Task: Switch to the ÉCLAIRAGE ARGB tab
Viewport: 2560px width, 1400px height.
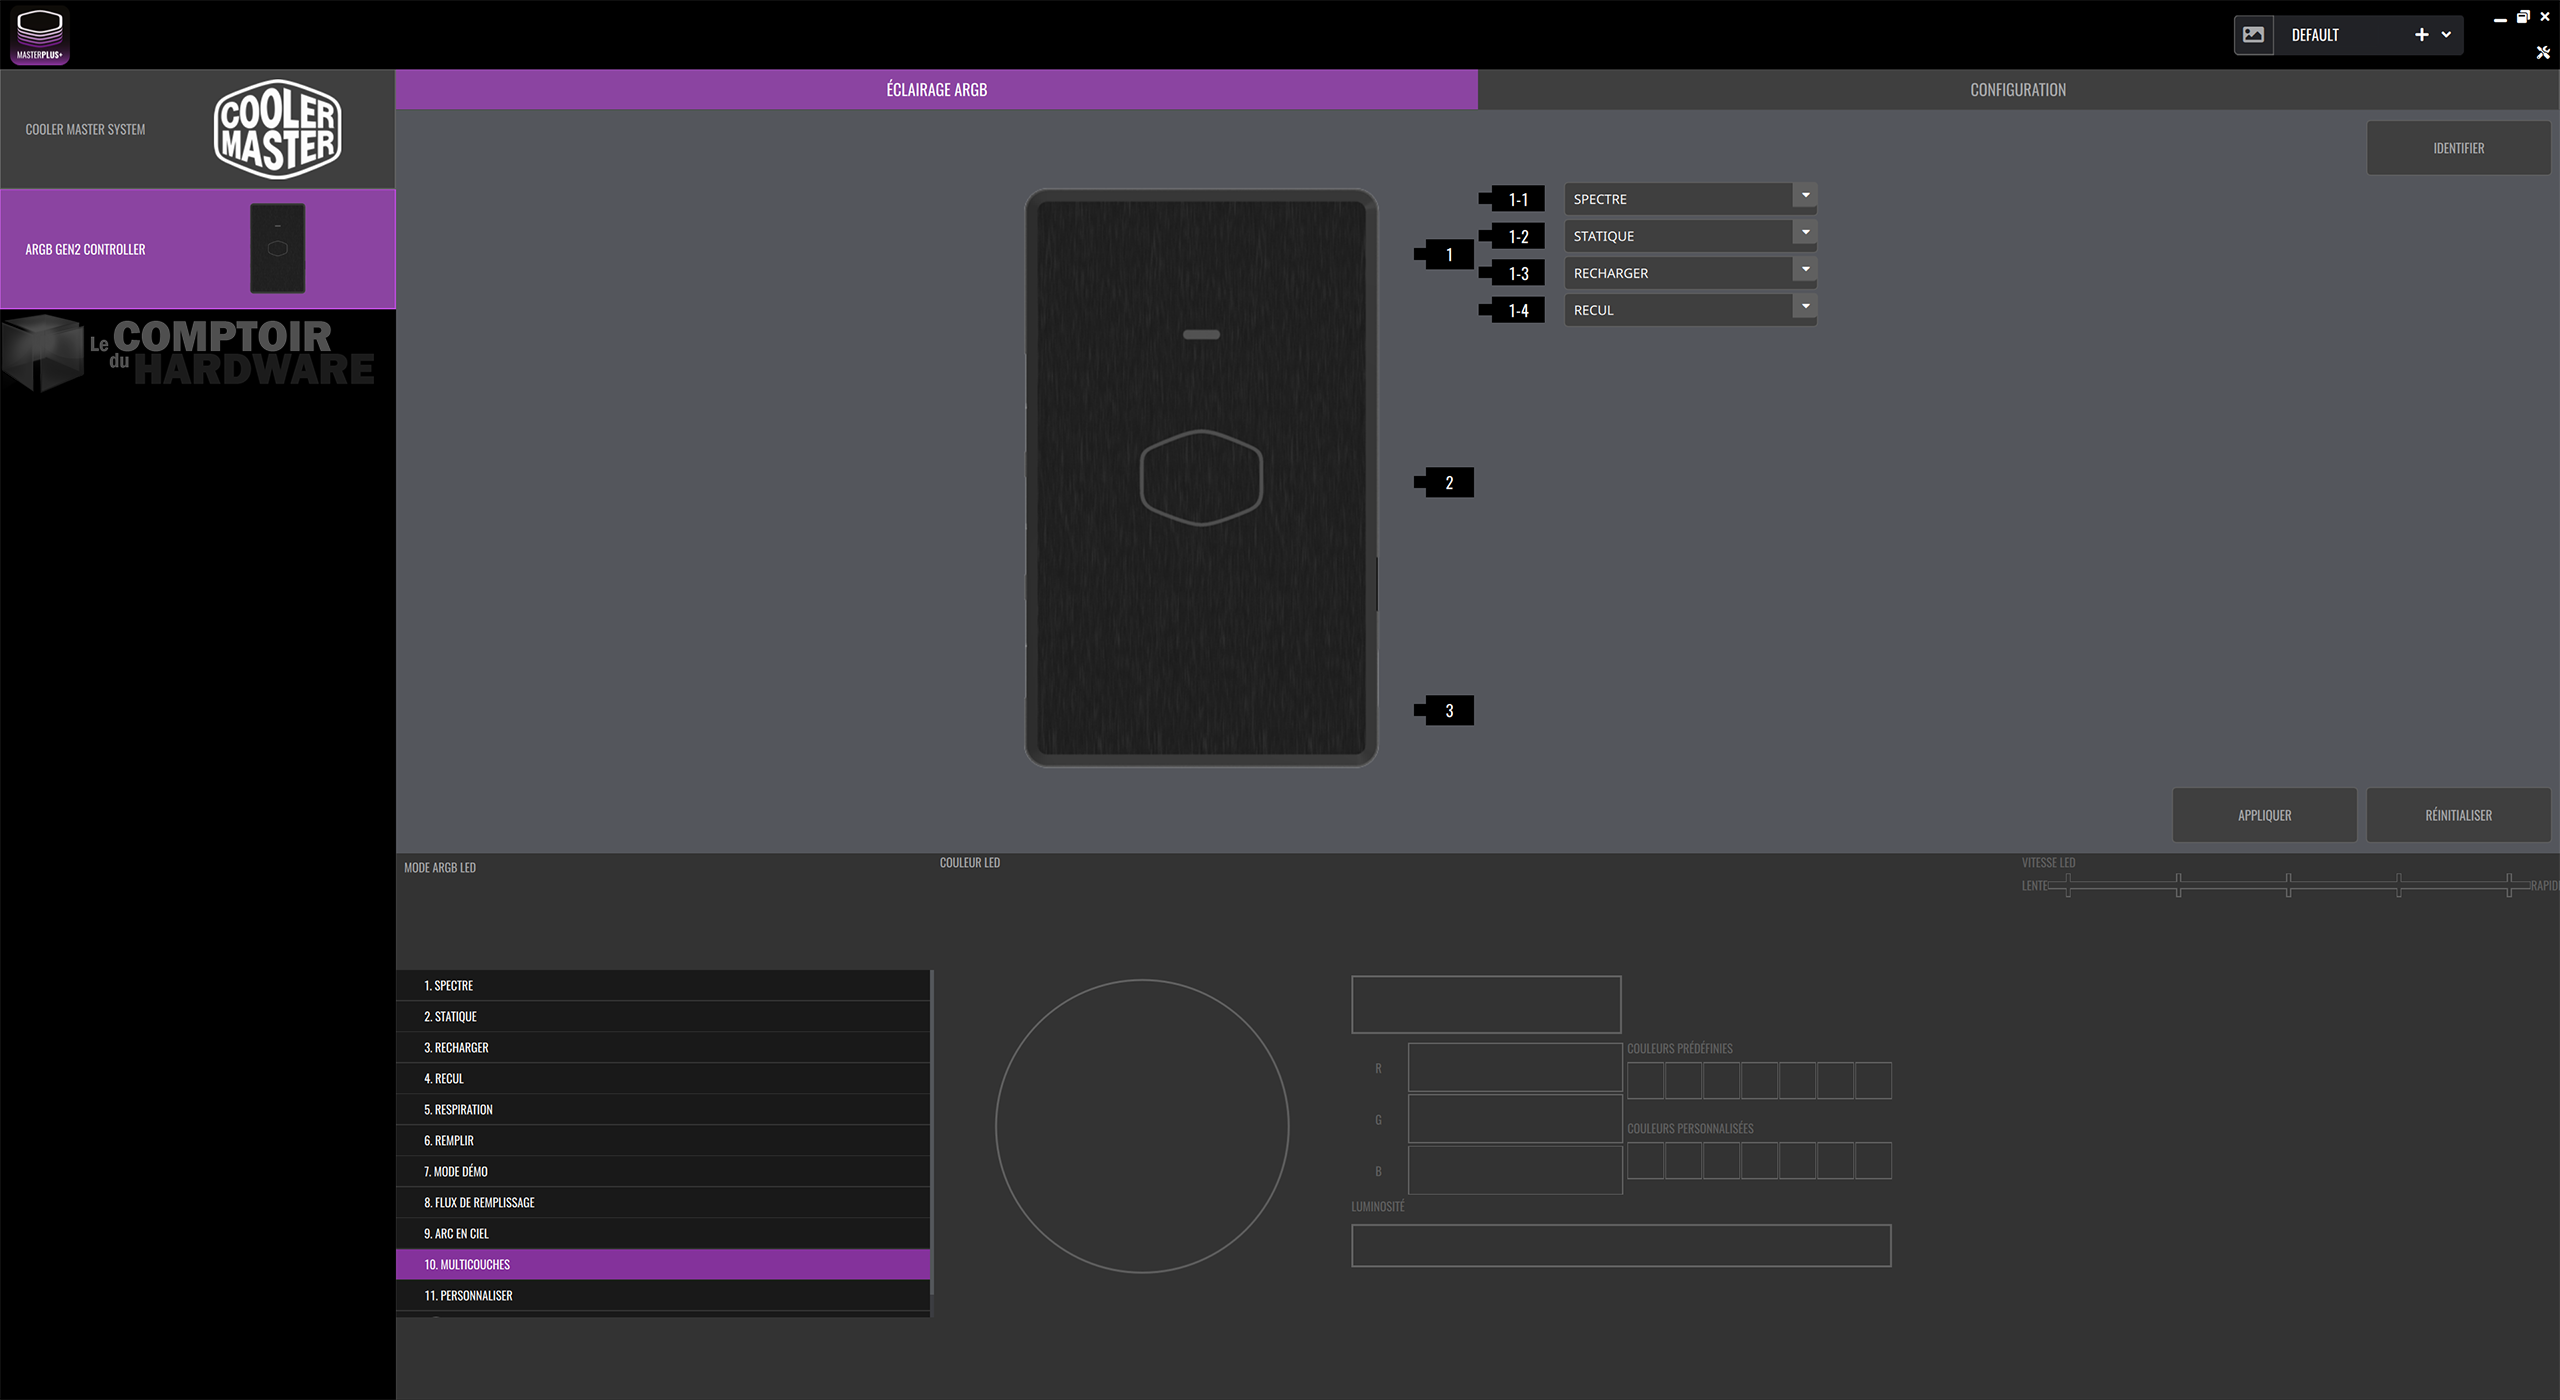Action: pos(936,90)
